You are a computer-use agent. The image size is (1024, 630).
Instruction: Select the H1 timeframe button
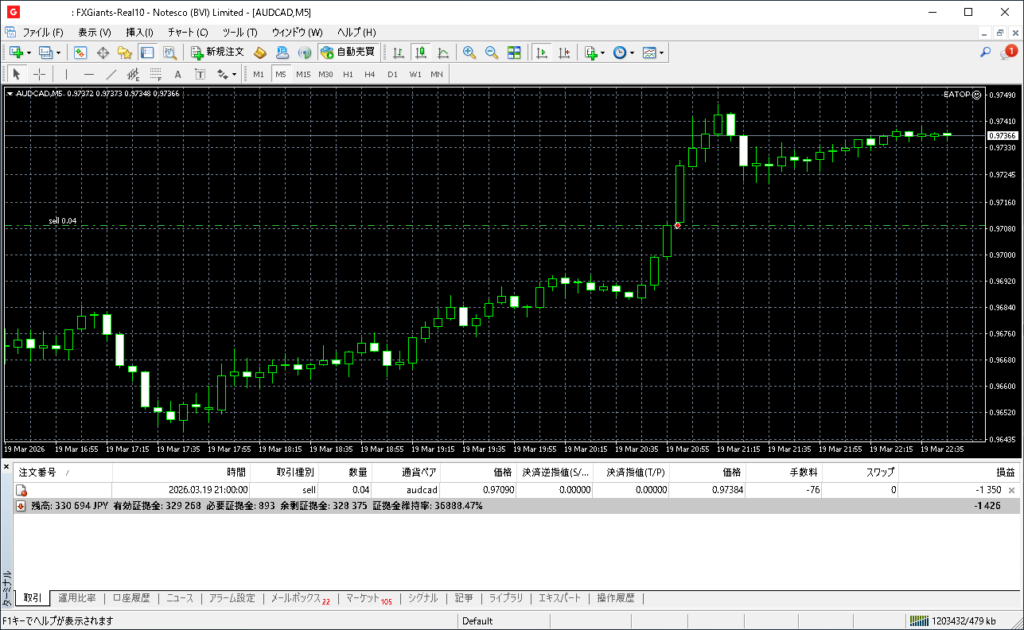[348, 74]
